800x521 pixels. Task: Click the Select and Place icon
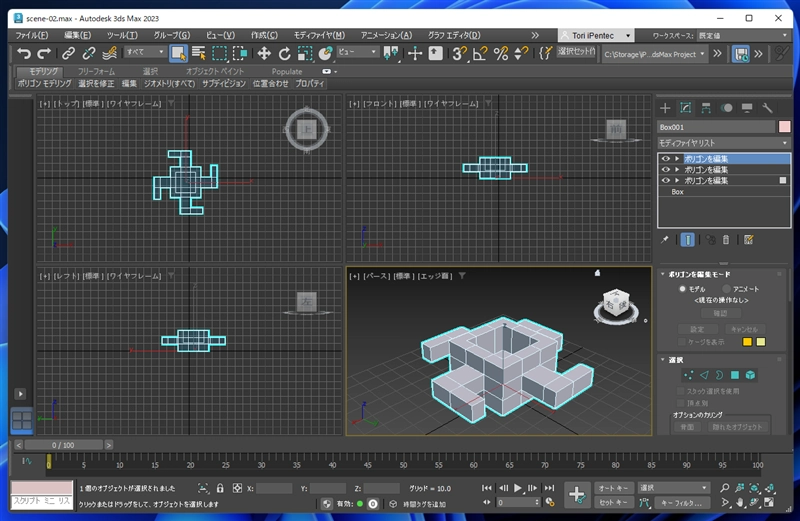[x=325, y=53]
